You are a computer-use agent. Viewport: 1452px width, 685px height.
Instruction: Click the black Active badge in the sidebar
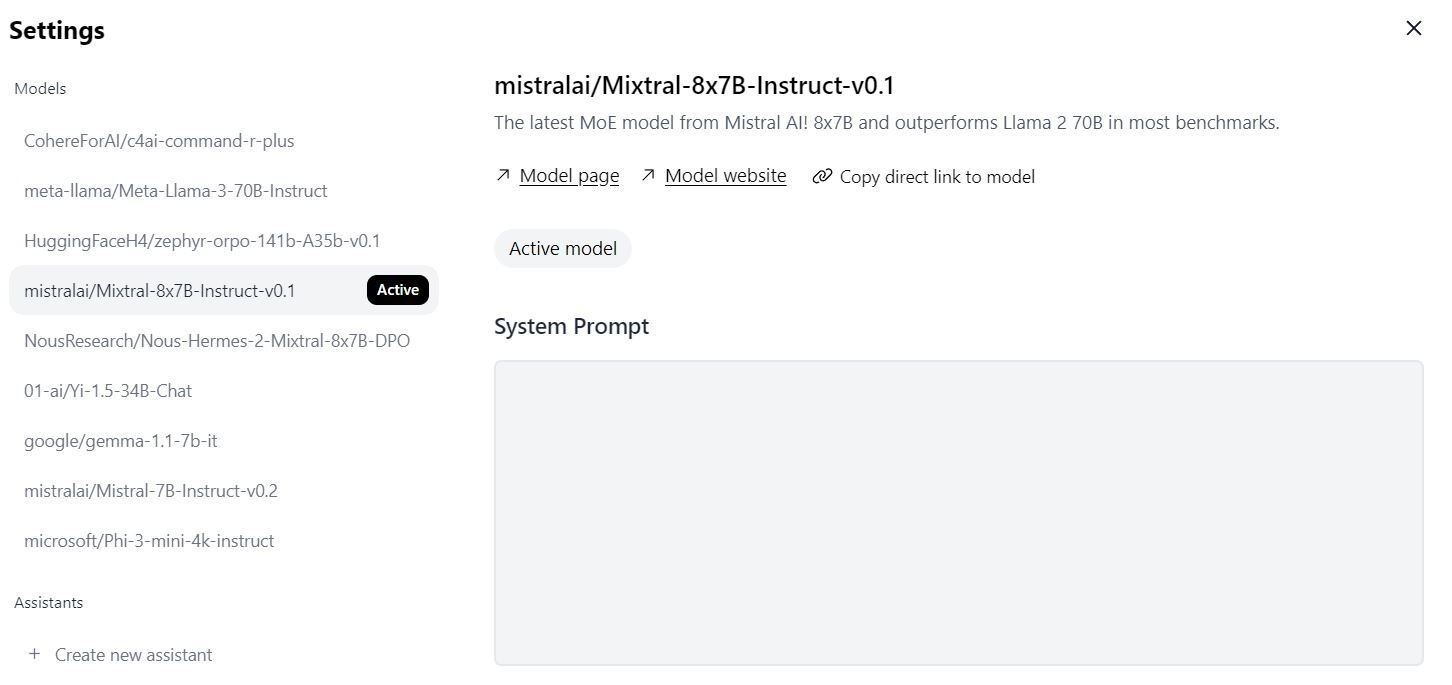tap(398, 290)
